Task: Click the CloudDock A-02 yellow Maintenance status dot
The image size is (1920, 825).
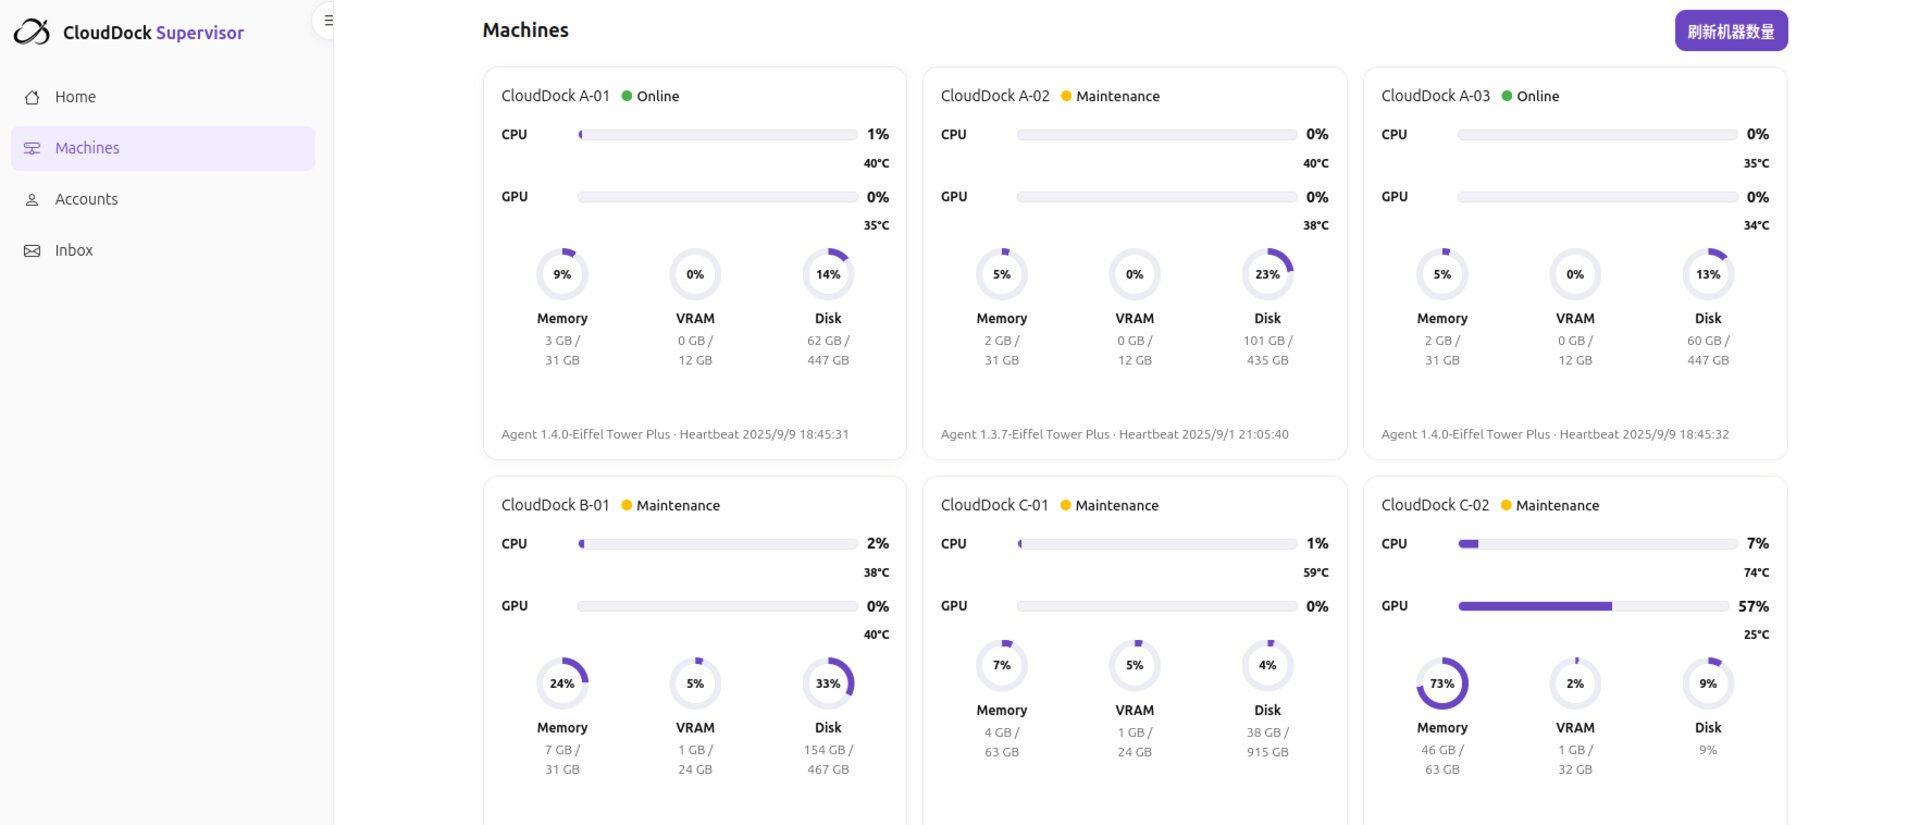Action: (x=1066, y=96)
